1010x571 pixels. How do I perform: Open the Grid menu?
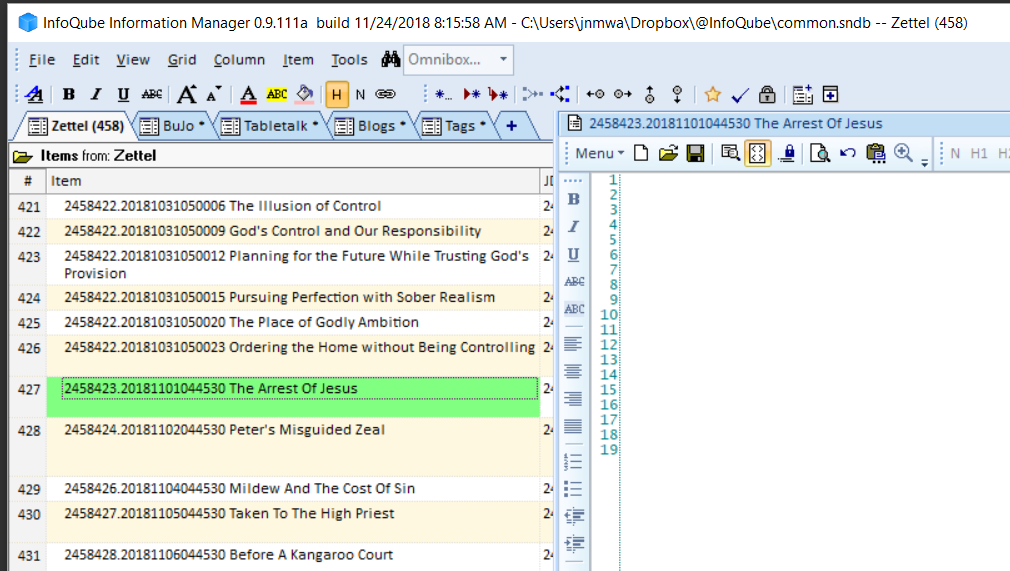coord(182,60)
